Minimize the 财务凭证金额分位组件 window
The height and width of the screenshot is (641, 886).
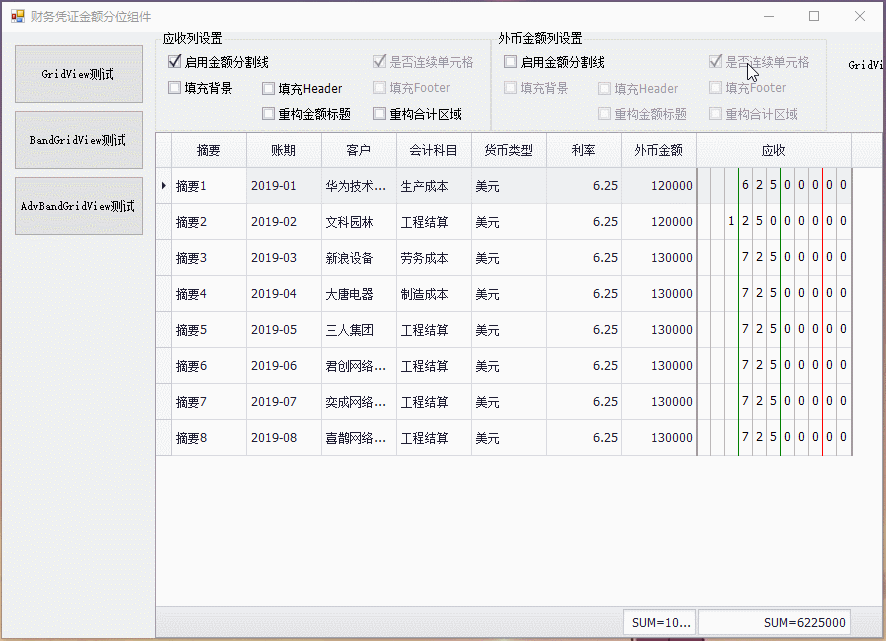[x=769, y=16]
